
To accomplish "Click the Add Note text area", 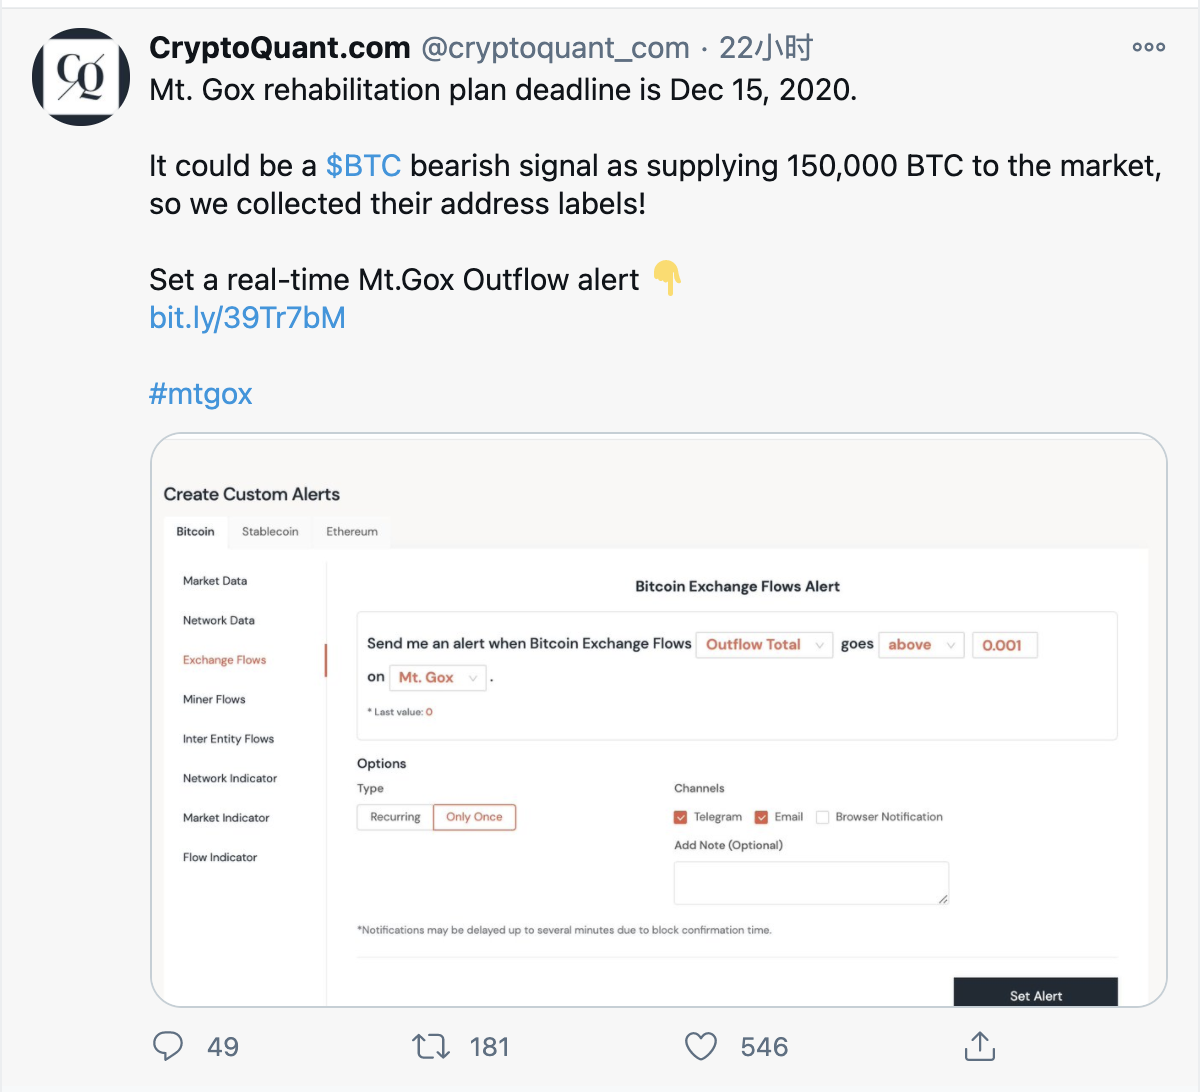I will [811, 883].
